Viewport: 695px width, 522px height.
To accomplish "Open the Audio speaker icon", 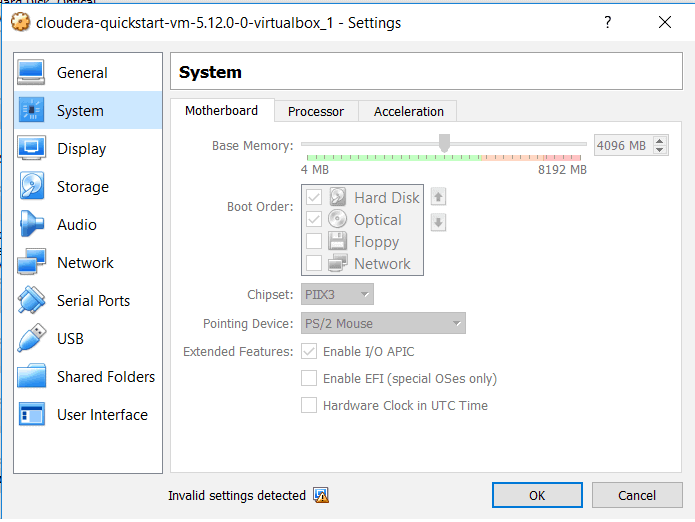I will tap(31, 225).
